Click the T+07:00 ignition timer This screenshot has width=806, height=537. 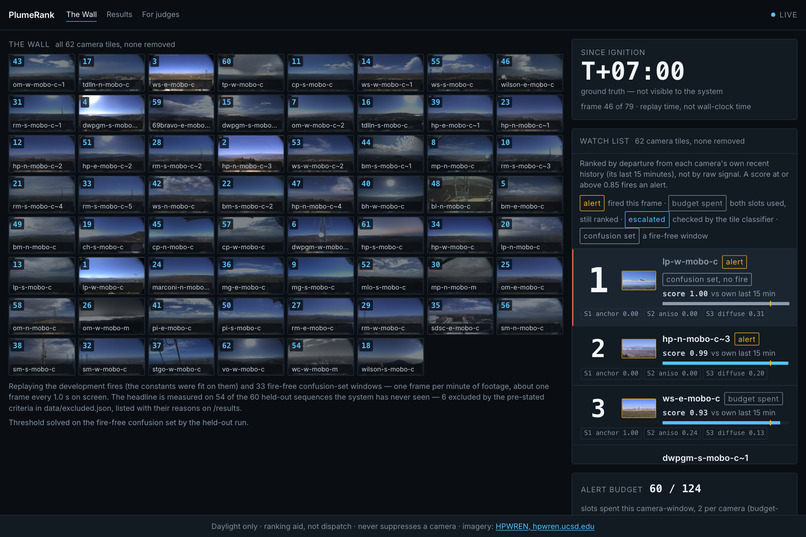coord(632,71)
